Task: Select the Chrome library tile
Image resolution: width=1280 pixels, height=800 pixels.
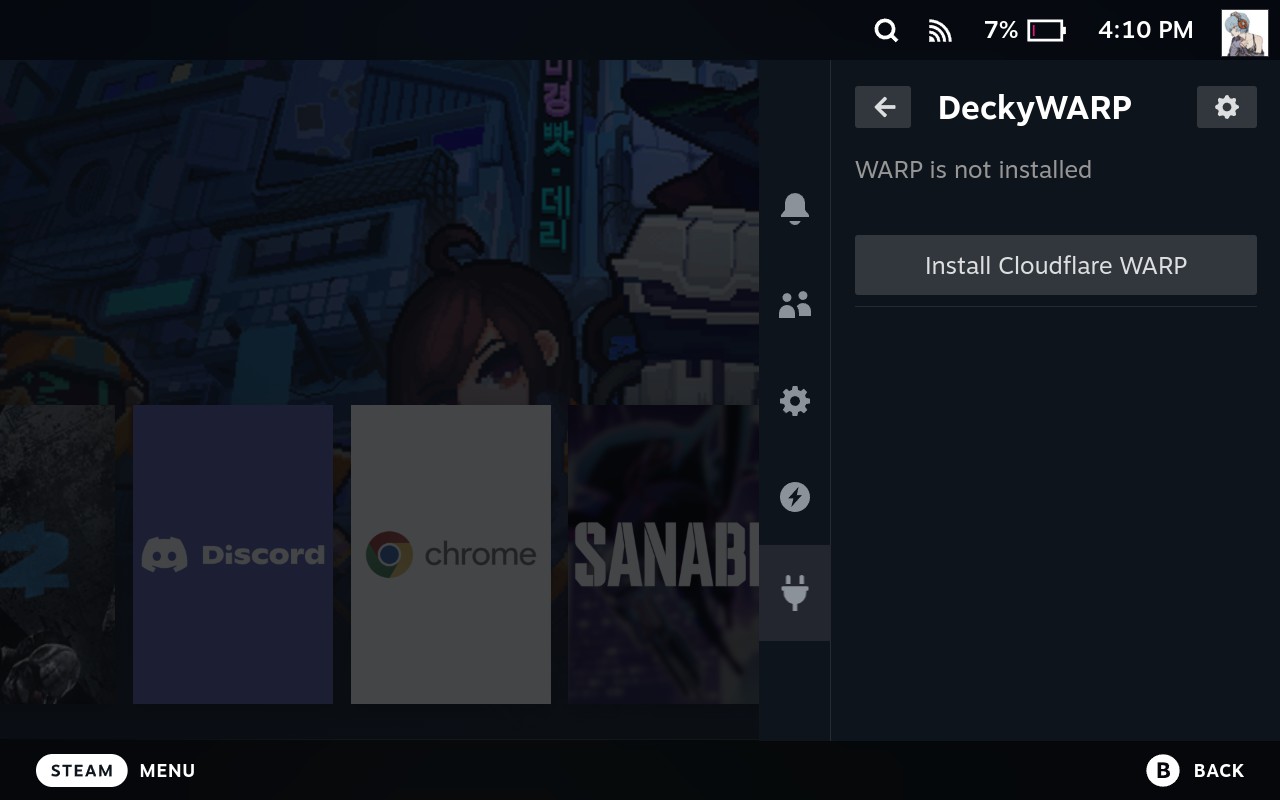Action: point(451,554)
